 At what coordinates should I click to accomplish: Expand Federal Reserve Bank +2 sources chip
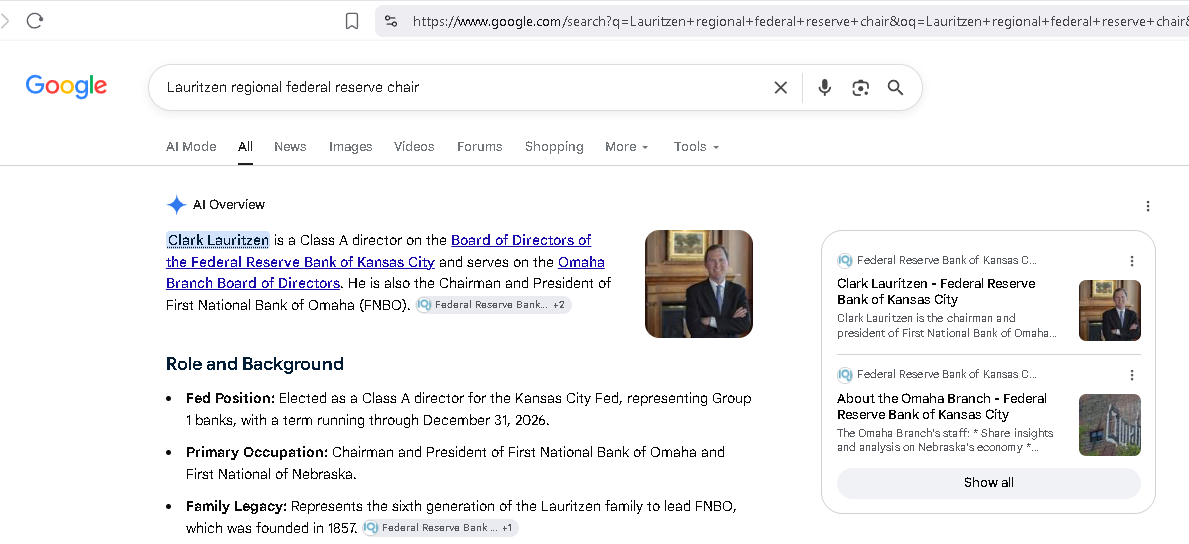(494, 305)
